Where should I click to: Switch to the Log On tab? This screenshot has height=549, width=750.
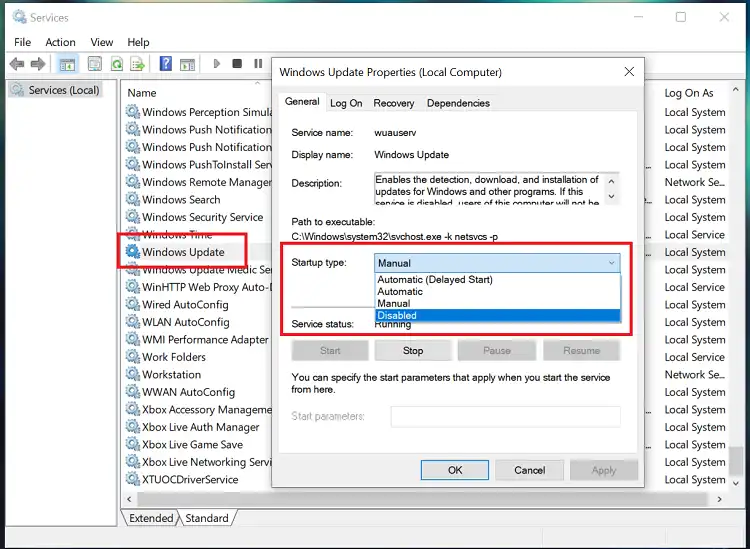pyautogui.click(x=346, y=103)
